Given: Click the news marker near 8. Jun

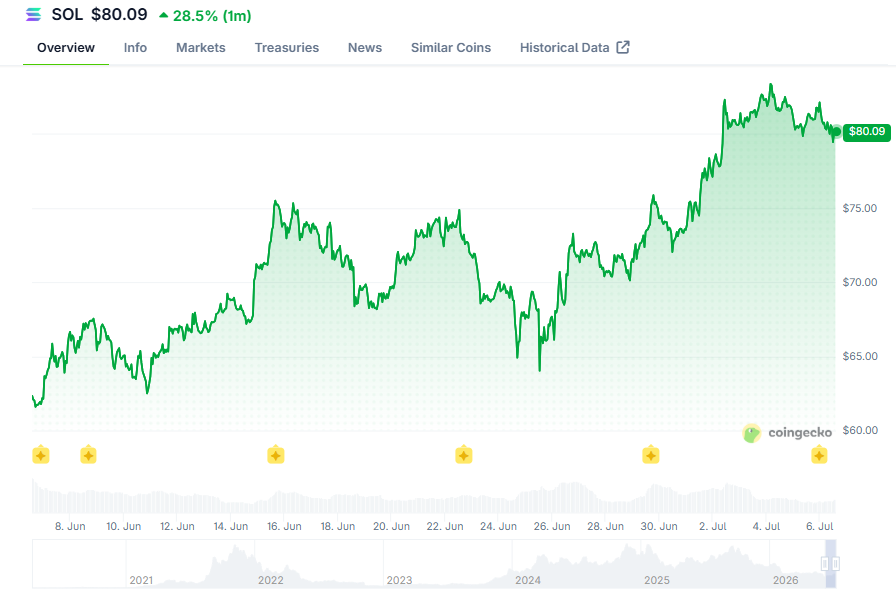Looking at the screenshot, I should (x=88, y=455).
